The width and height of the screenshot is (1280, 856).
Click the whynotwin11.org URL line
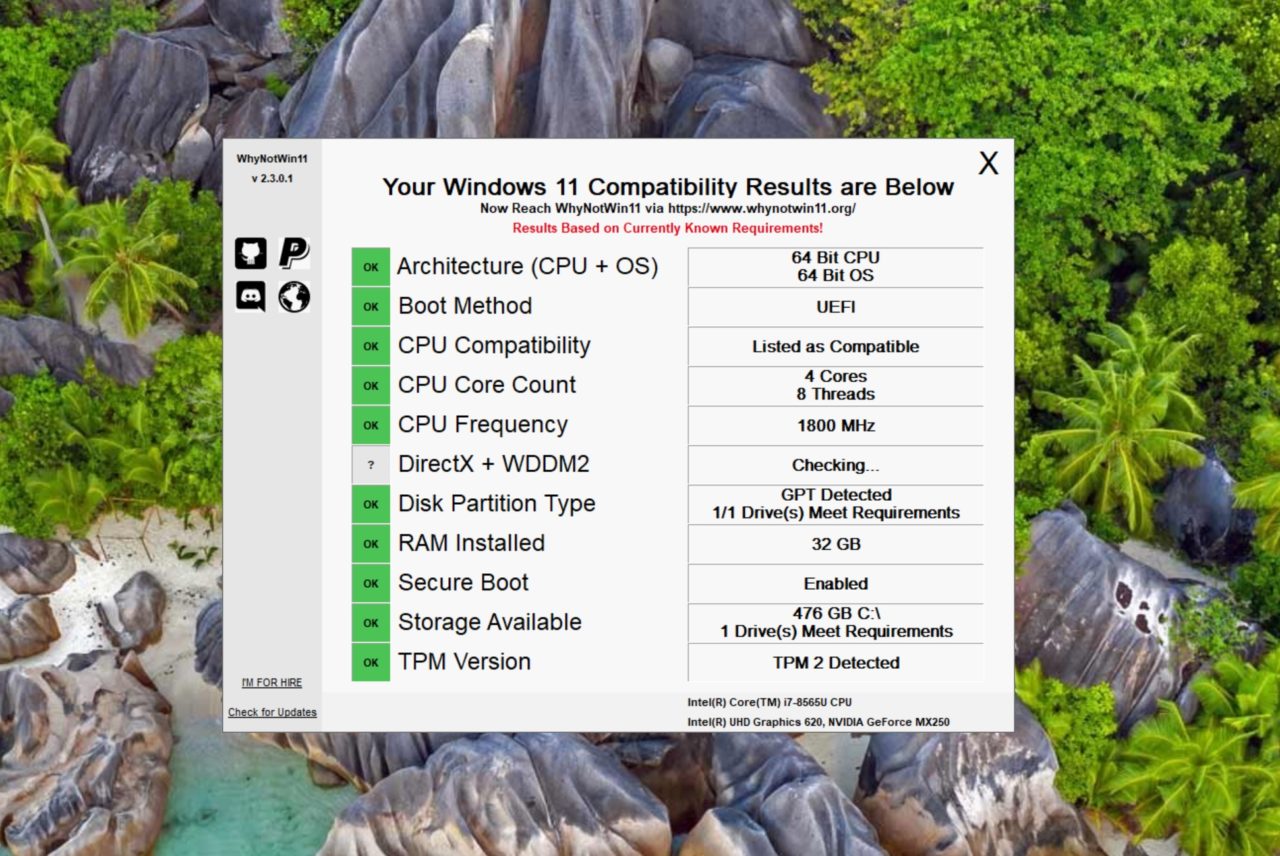coord(668,209)
